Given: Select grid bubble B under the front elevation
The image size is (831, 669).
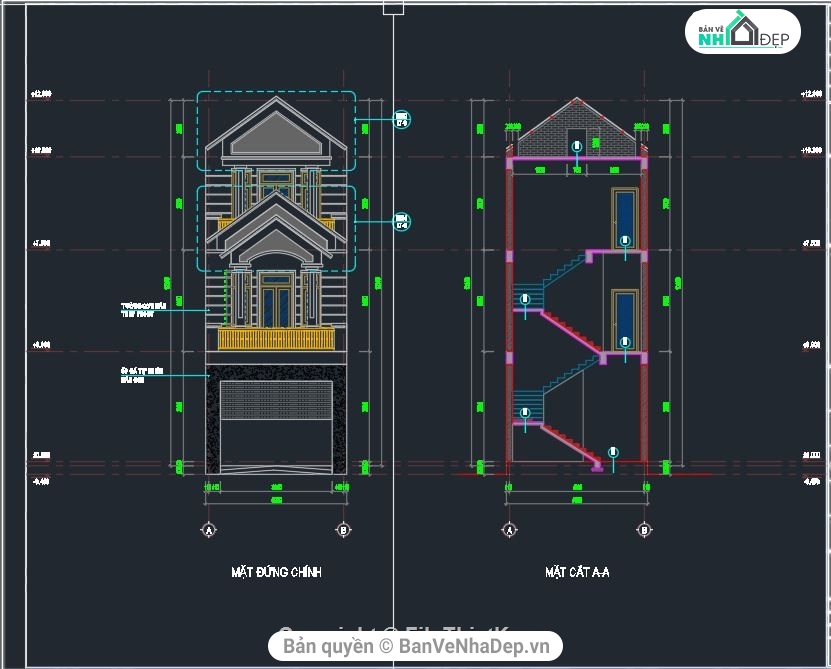Looking at the screenshot, I should pyautogui.click(x=343, y=529).
